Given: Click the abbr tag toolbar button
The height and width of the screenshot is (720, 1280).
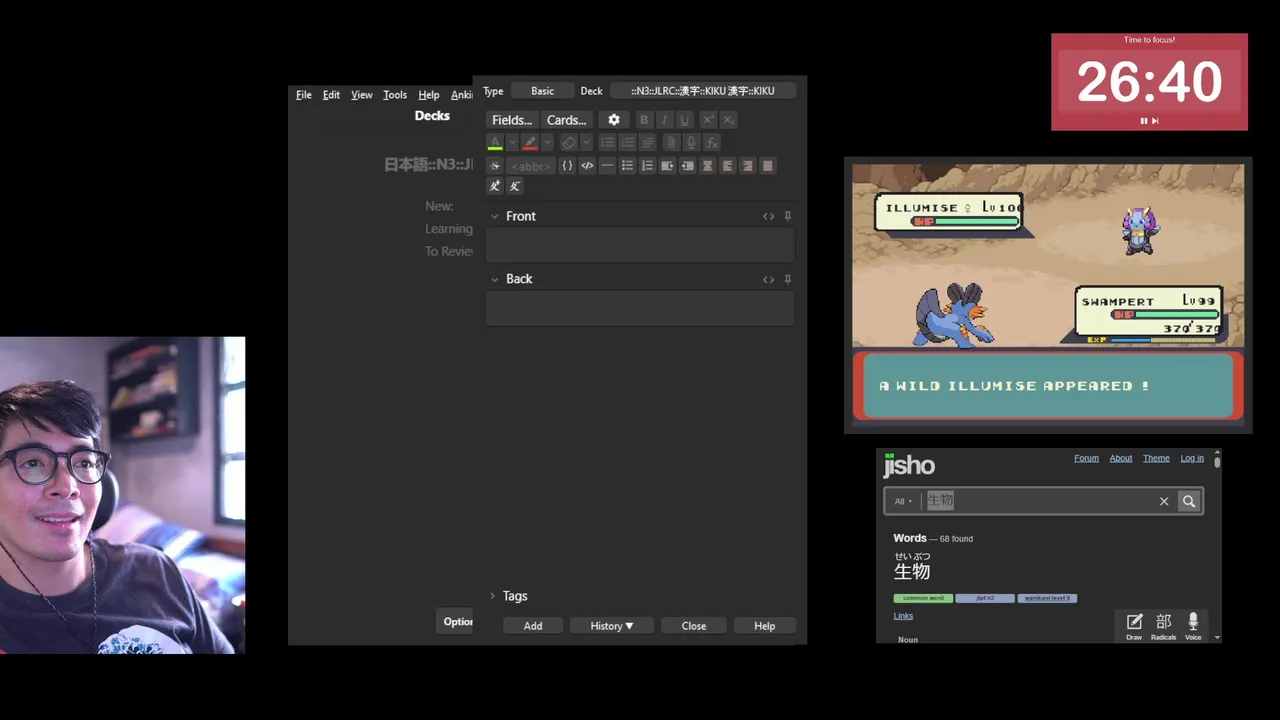Looking at the screenshot, I should point(530,166).
